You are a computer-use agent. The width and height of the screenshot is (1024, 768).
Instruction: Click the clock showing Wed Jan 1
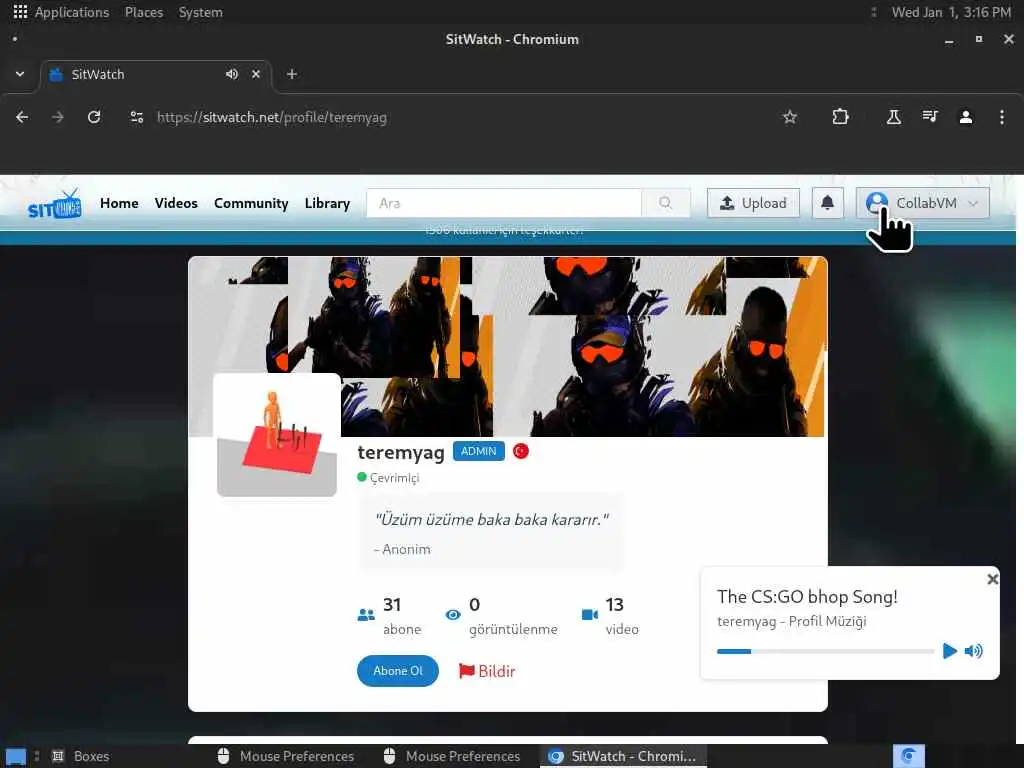(x=951, y=12)
